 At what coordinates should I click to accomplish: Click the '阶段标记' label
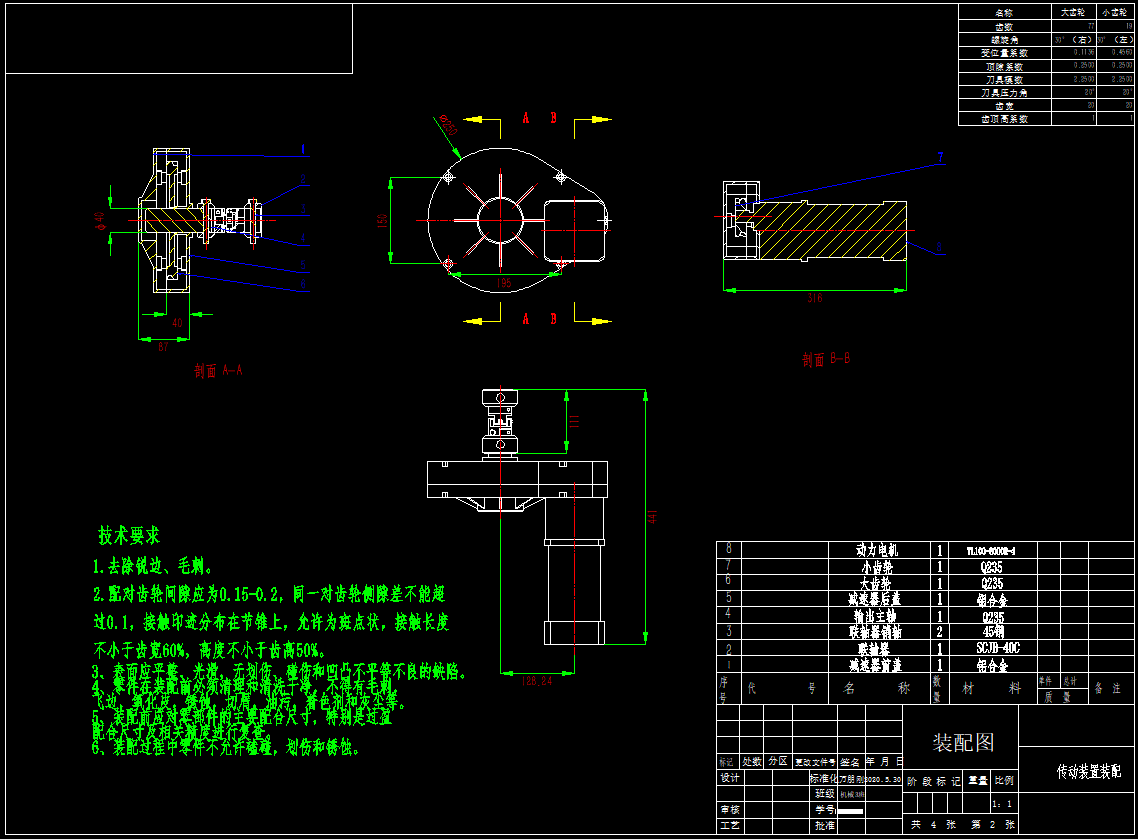(x=934, y=781)
